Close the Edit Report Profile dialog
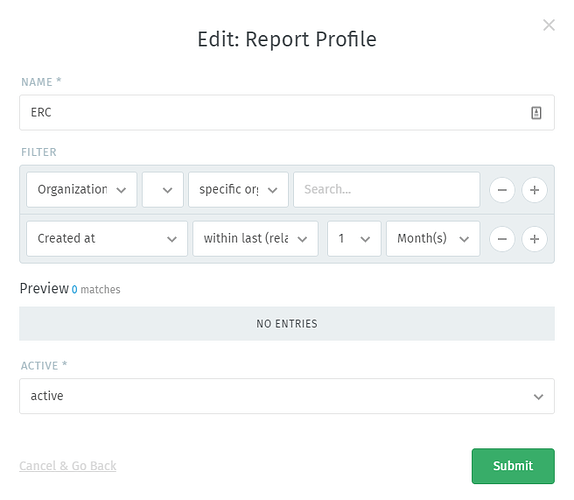Image resolution: width=574 pixels, height=500 pixels. [x=549, y=25]
